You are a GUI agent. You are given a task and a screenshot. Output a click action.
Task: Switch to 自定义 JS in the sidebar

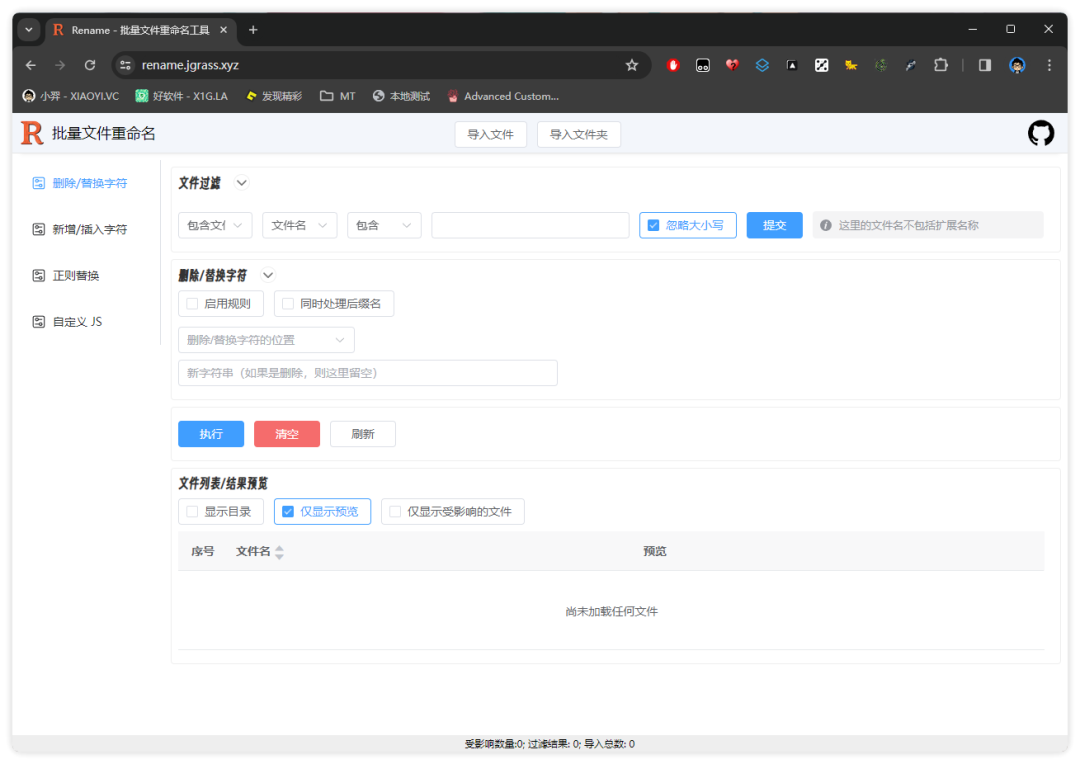(x=77, y=322)
